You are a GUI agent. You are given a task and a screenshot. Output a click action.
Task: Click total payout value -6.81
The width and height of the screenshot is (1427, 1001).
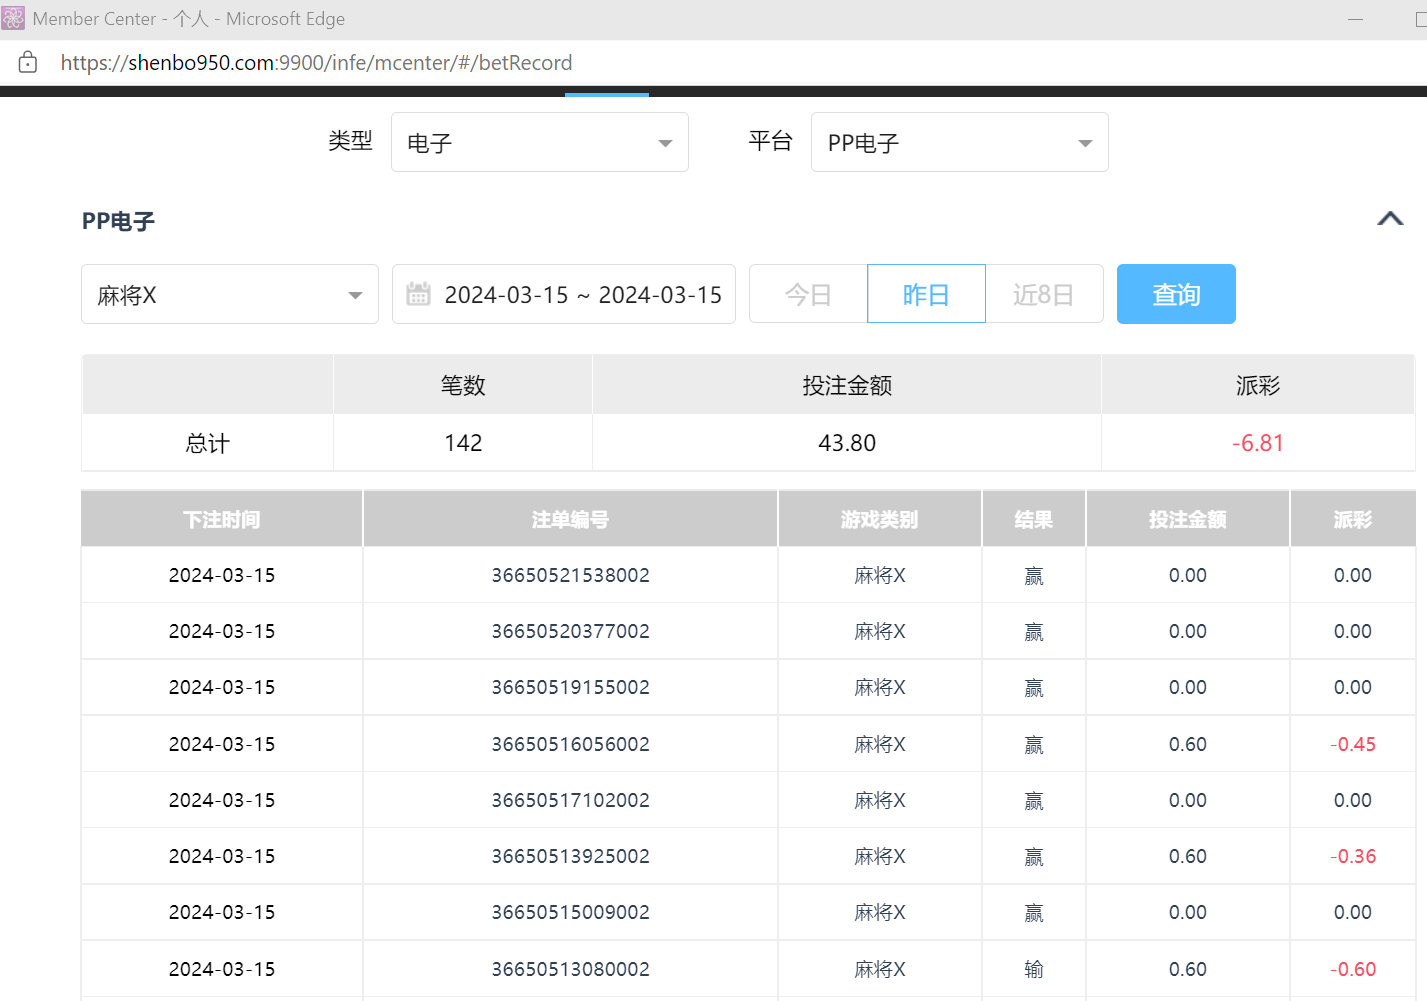click(x=1258, y=443)
